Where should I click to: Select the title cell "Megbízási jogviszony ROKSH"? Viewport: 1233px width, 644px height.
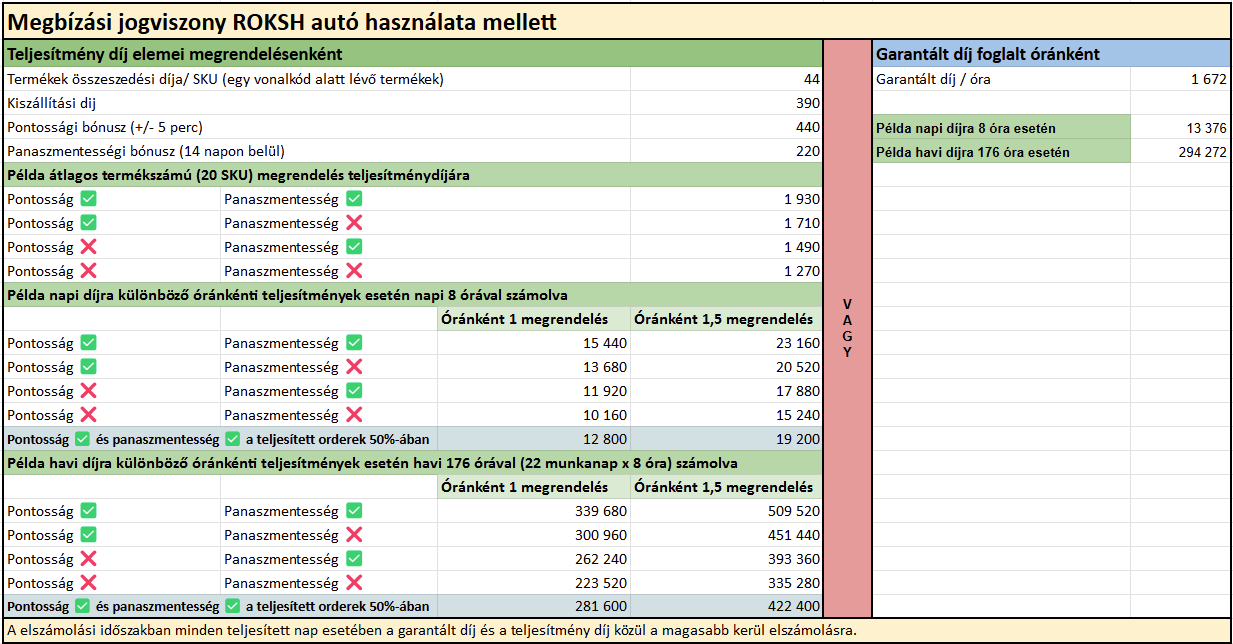click(x=283, y=21)
